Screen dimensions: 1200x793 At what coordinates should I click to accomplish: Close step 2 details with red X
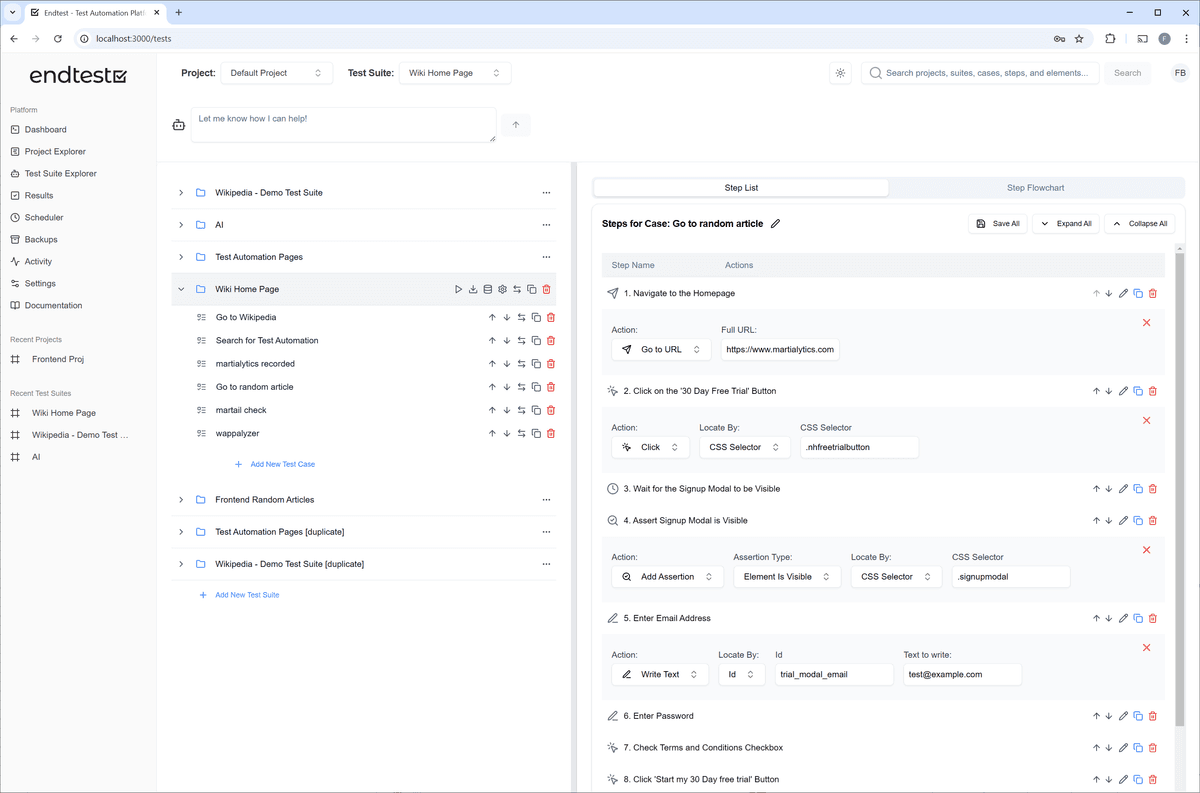point(1146,420)
